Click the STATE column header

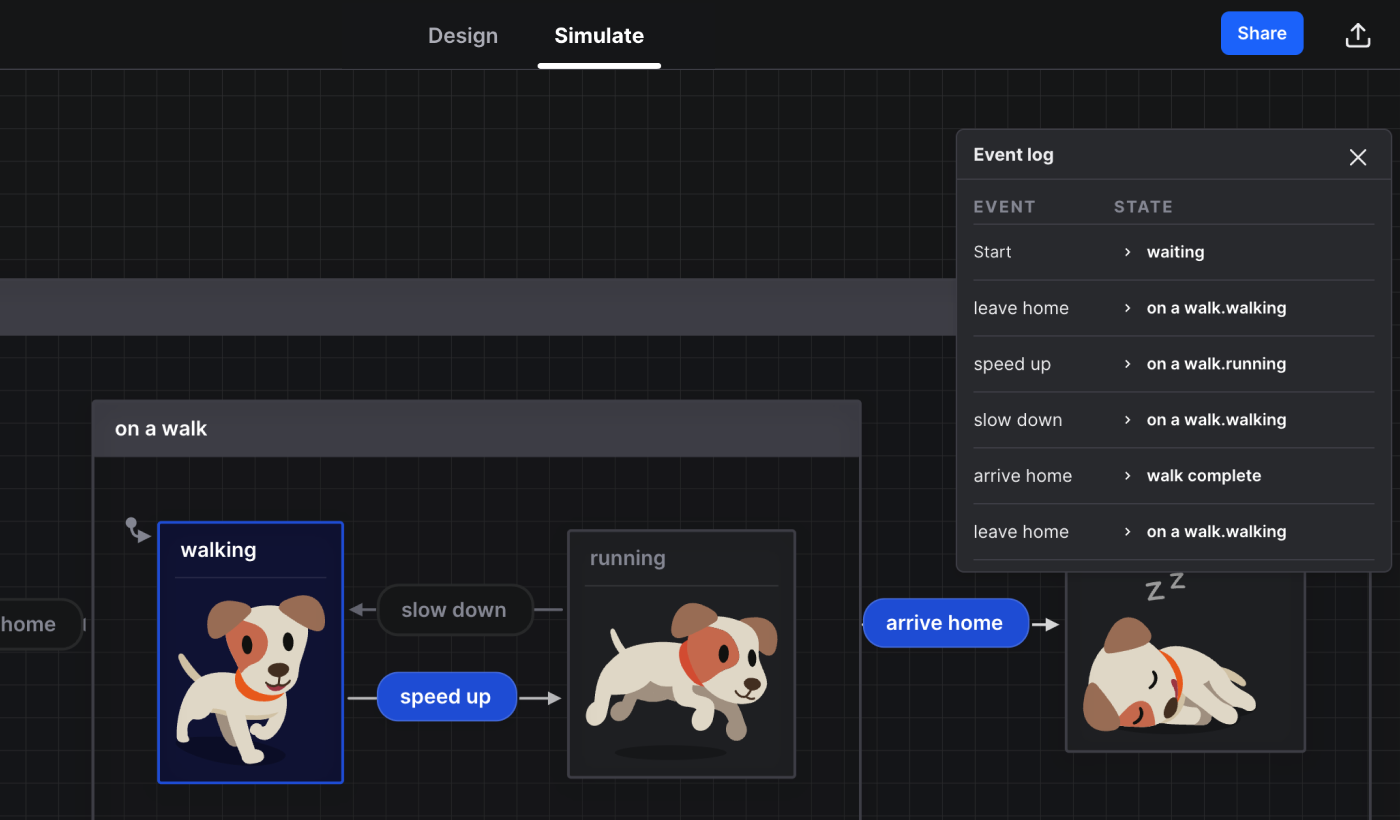[1143, 207]
